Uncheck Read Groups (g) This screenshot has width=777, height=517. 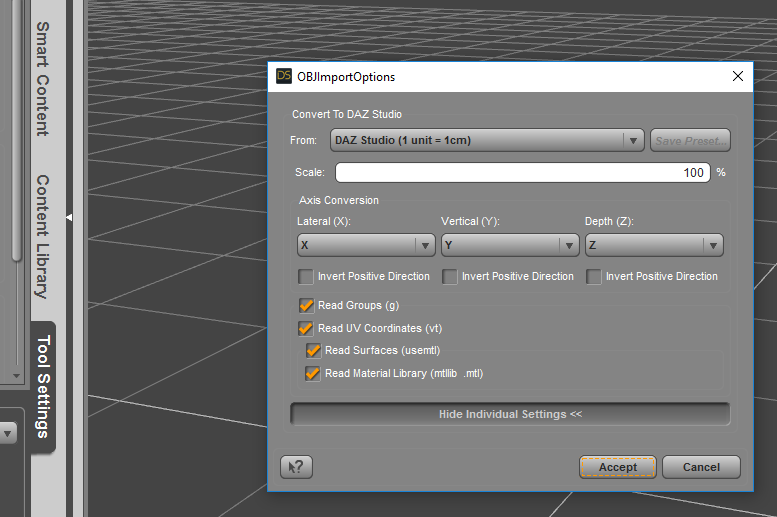(x=306, y=305)
